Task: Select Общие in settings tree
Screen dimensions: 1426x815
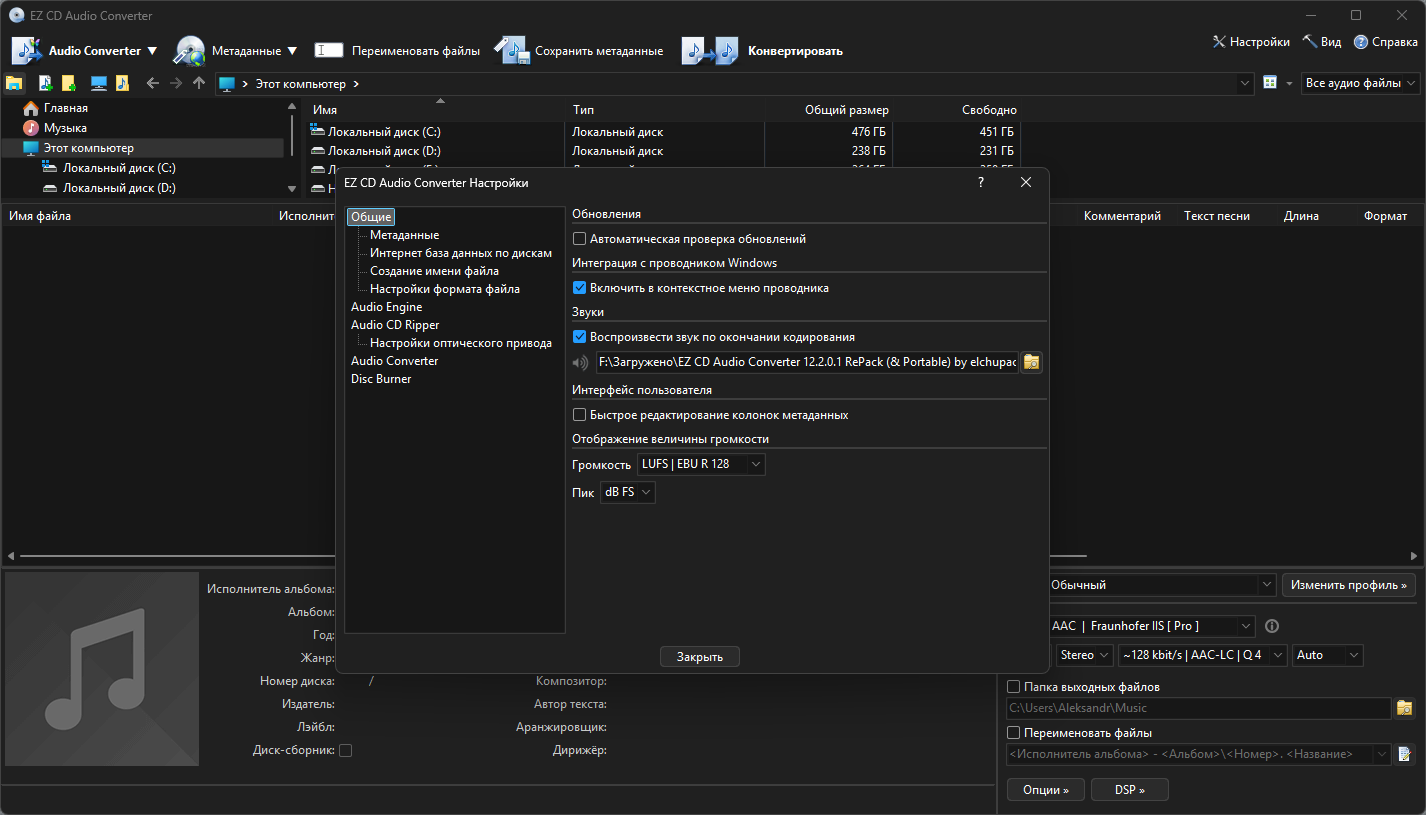Action: coord(371,217)
